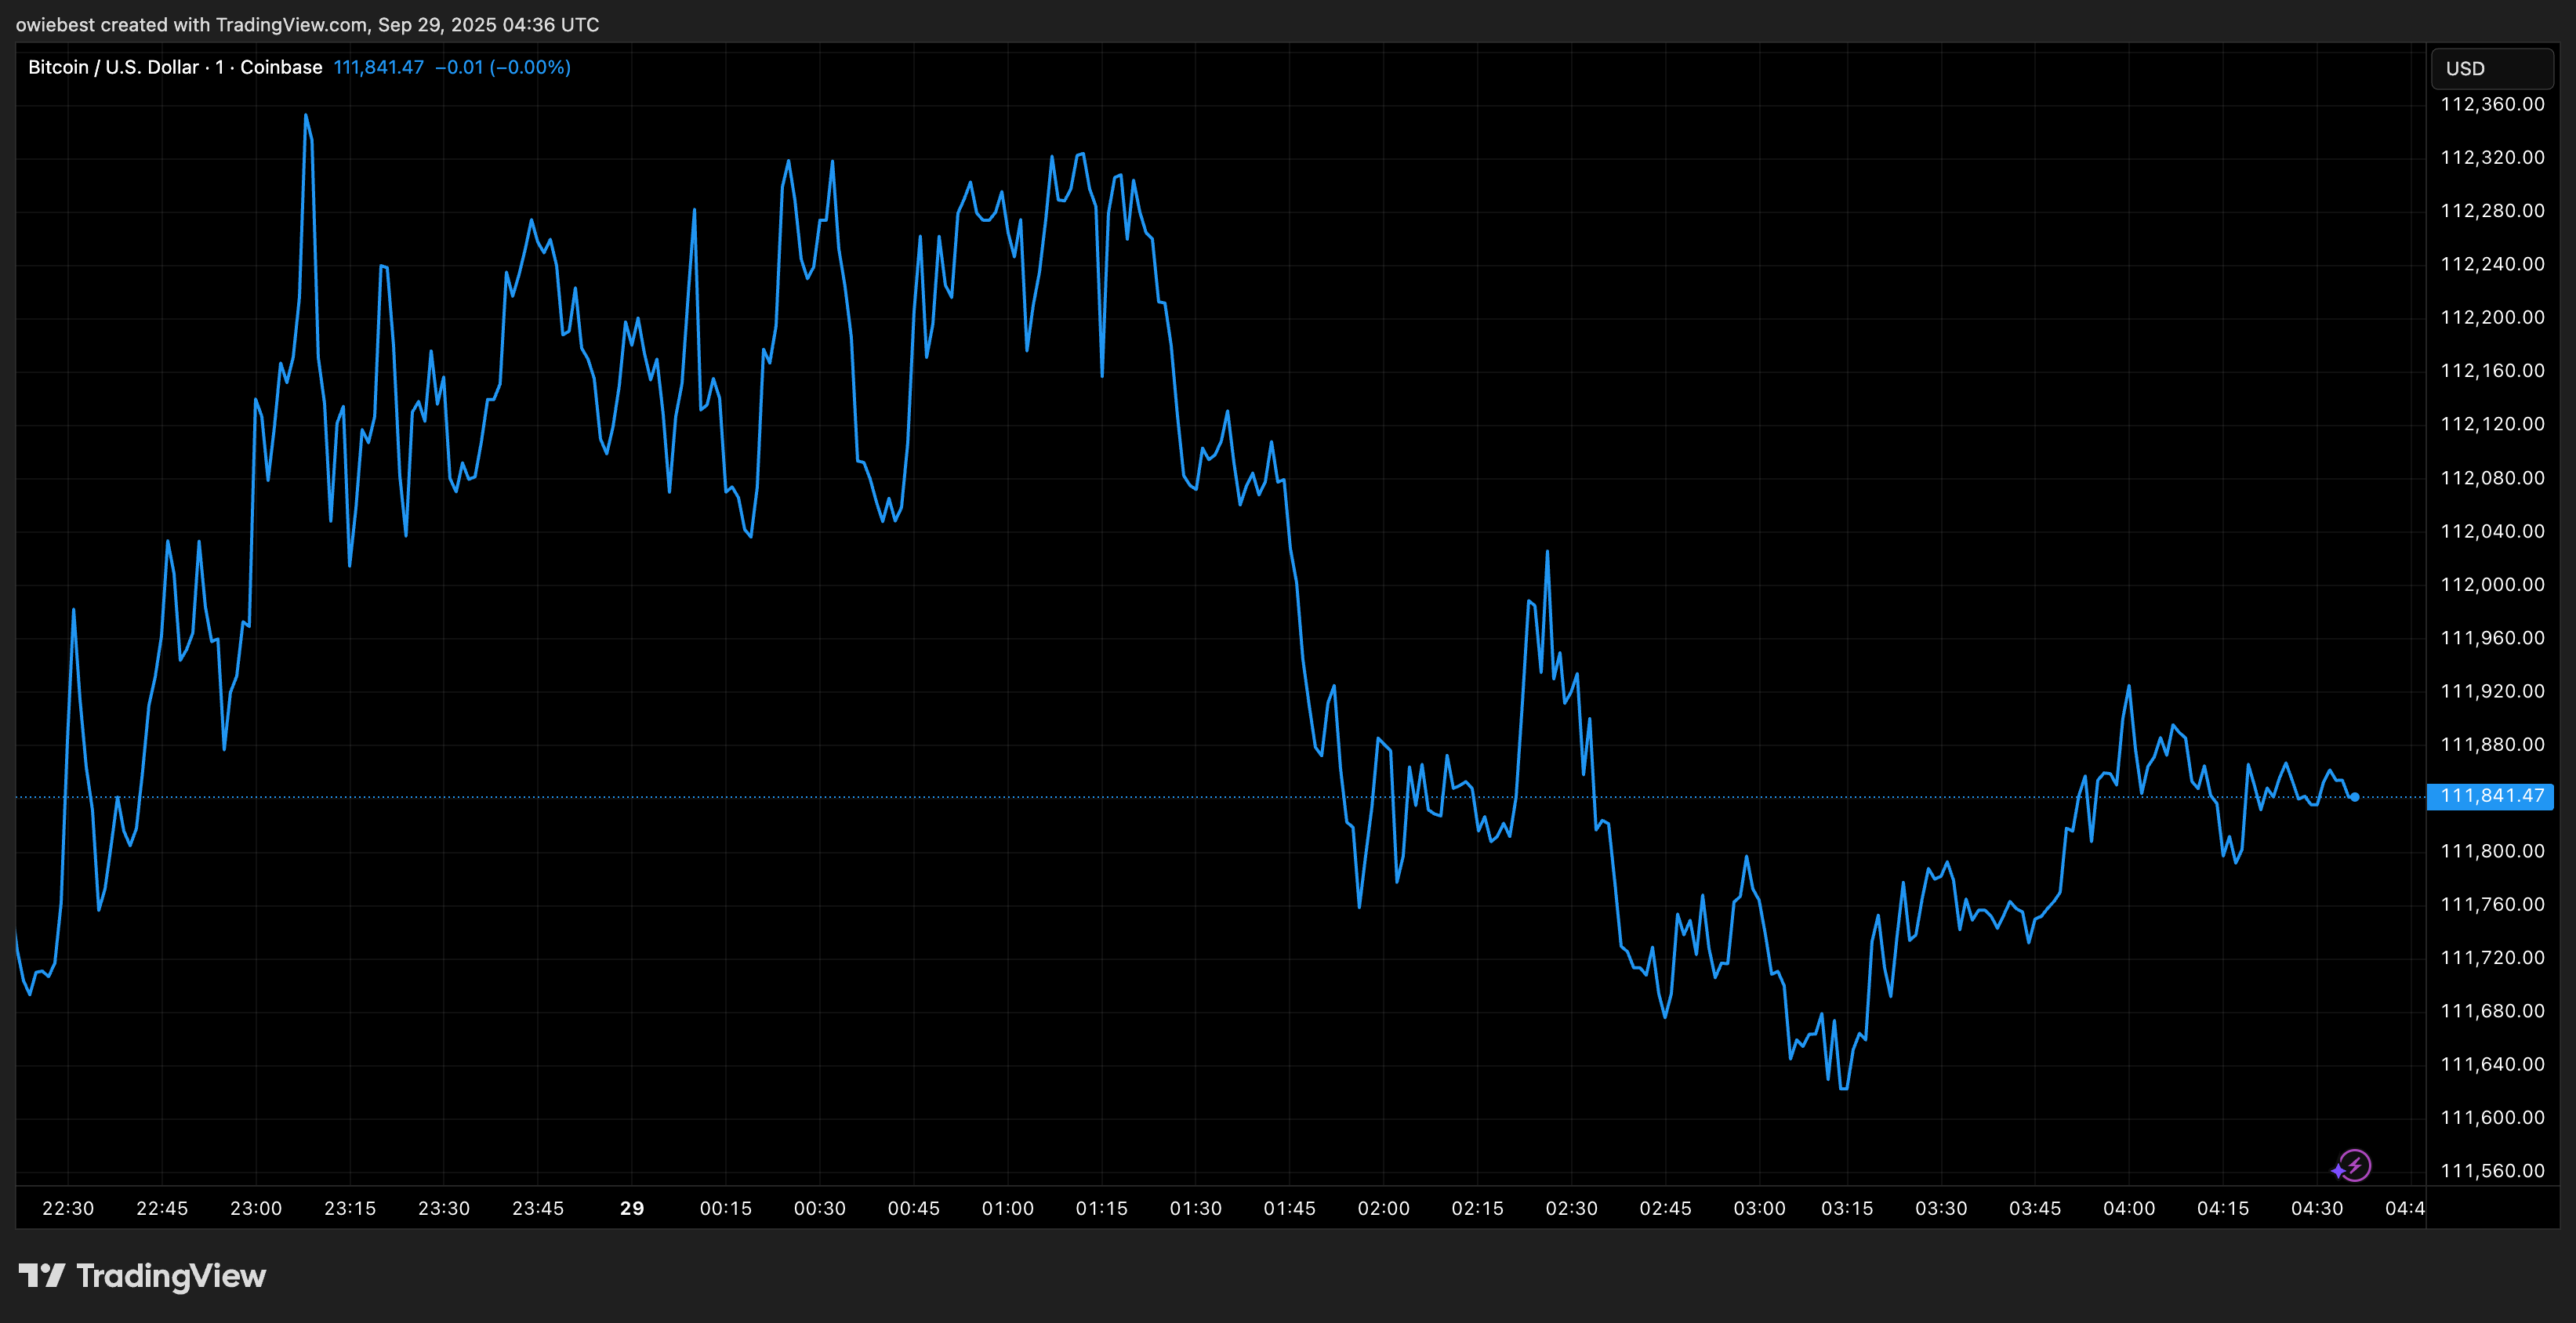The height and width of the screenshot is (1323, 2576).
Task: Click the blue 111,841.47 value in legend
Action: tap(378, 67)
